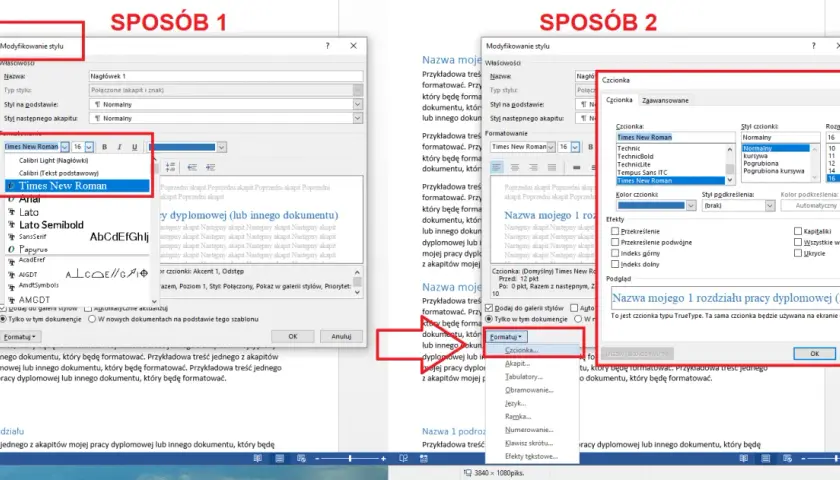Choose Tabulatory... from Formatuj menu
Image resolution: width=840 pixels, height=480 pixels.
click(523, 377)
